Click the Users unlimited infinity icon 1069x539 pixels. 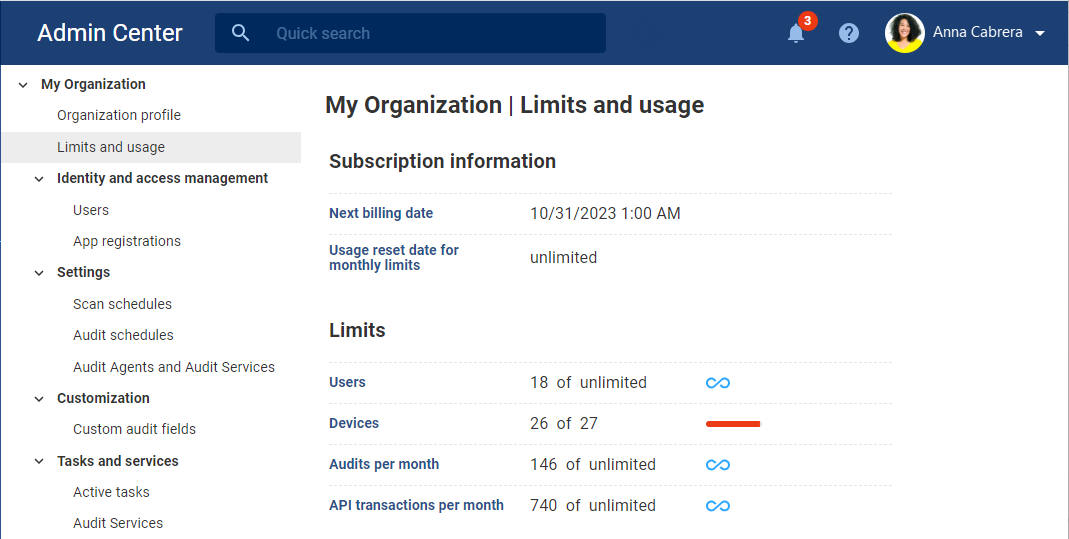(718, 383)
